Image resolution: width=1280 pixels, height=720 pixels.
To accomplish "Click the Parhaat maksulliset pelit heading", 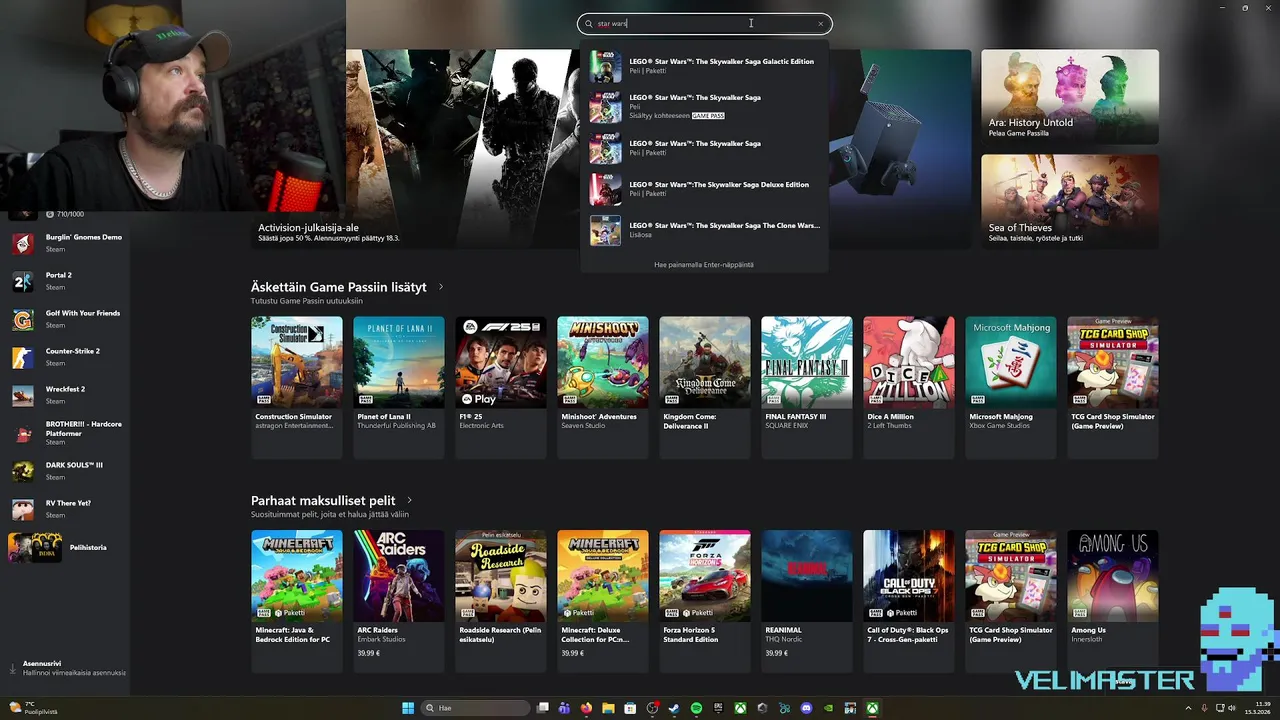I will click(323, 500).
